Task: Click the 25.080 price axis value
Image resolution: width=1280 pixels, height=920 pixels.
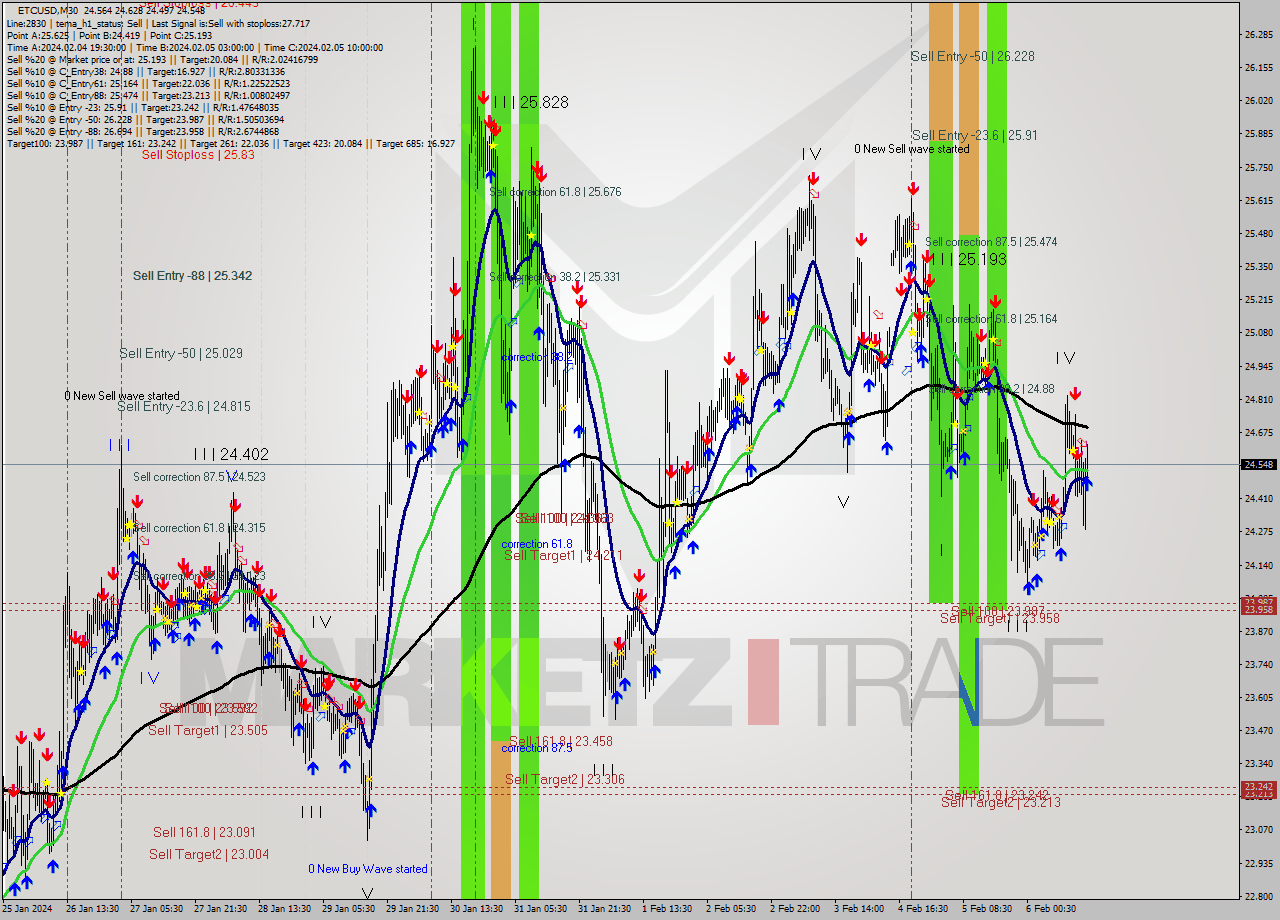Action: [1257, 332]
